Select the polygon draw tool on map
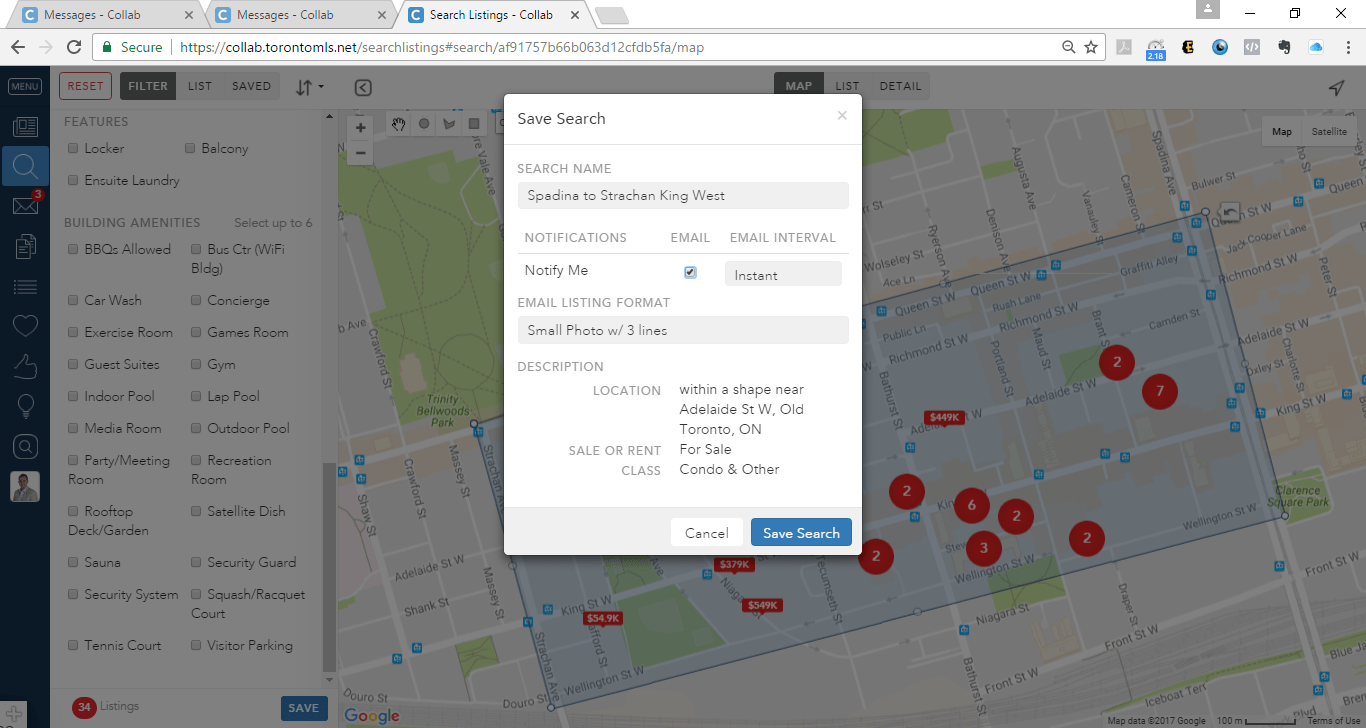This screenshot has width=1366, height=728. click(449, 124)
